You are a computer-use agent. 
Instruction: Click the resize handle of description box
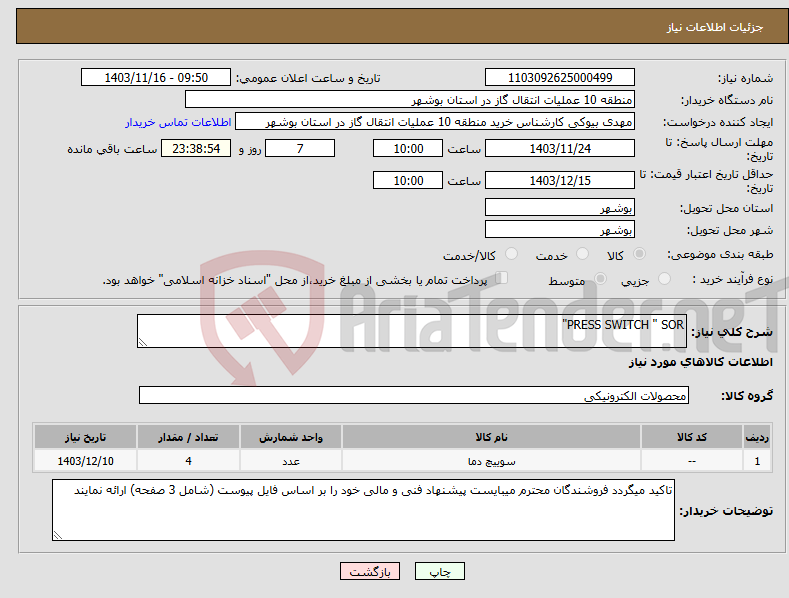click(x=143, y=342)
